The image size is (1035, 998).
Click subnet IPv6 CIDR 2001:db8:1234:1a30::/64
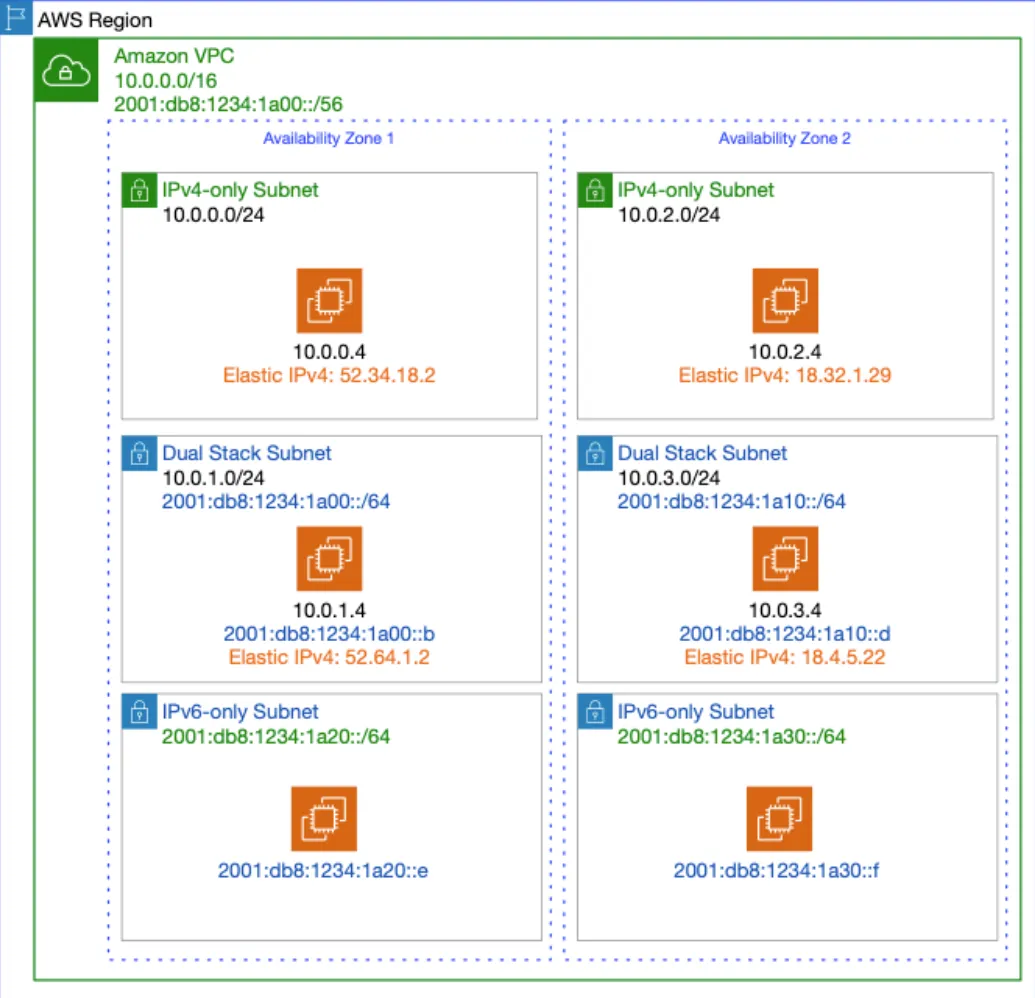(731, 737)
